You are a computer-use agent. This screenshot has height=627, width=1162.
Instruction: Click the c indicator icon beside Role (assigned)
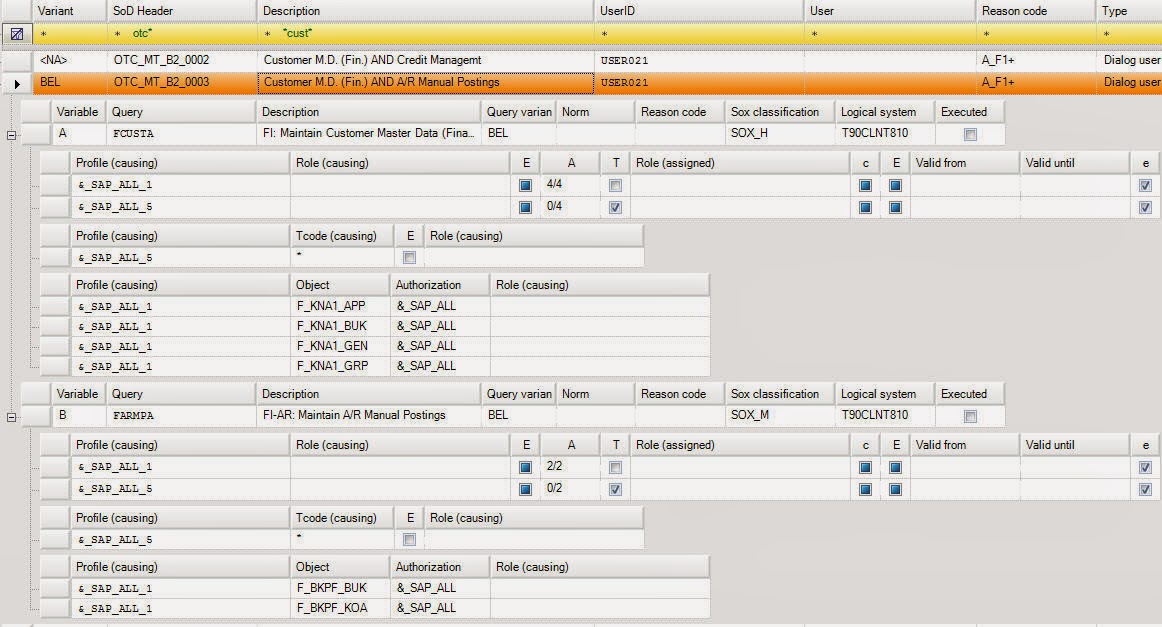pyautogui.click(x=866, y=184)
